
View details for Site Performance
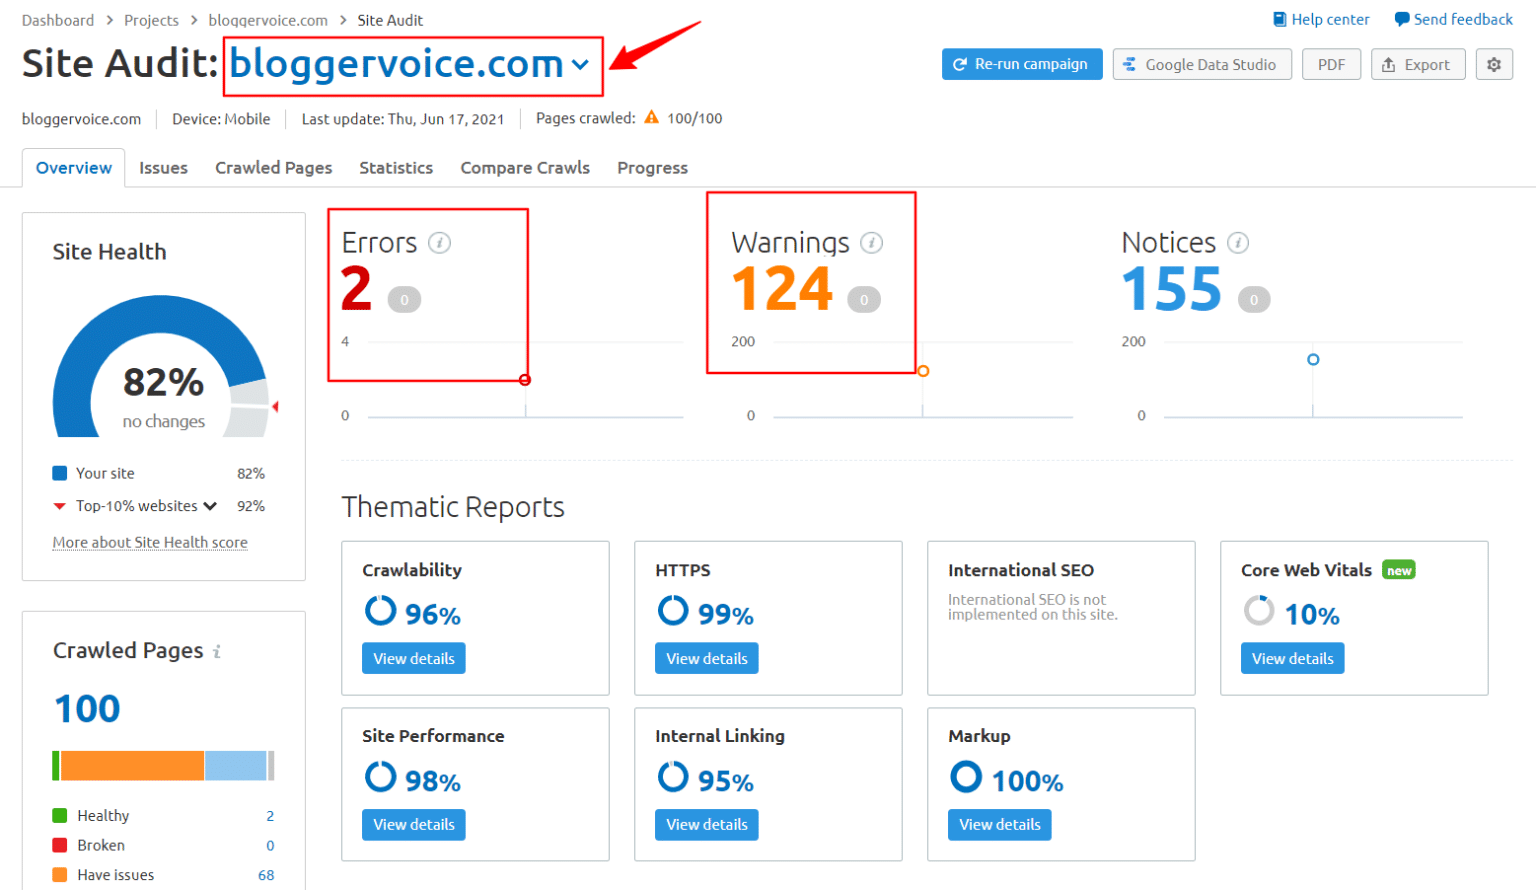414,825
